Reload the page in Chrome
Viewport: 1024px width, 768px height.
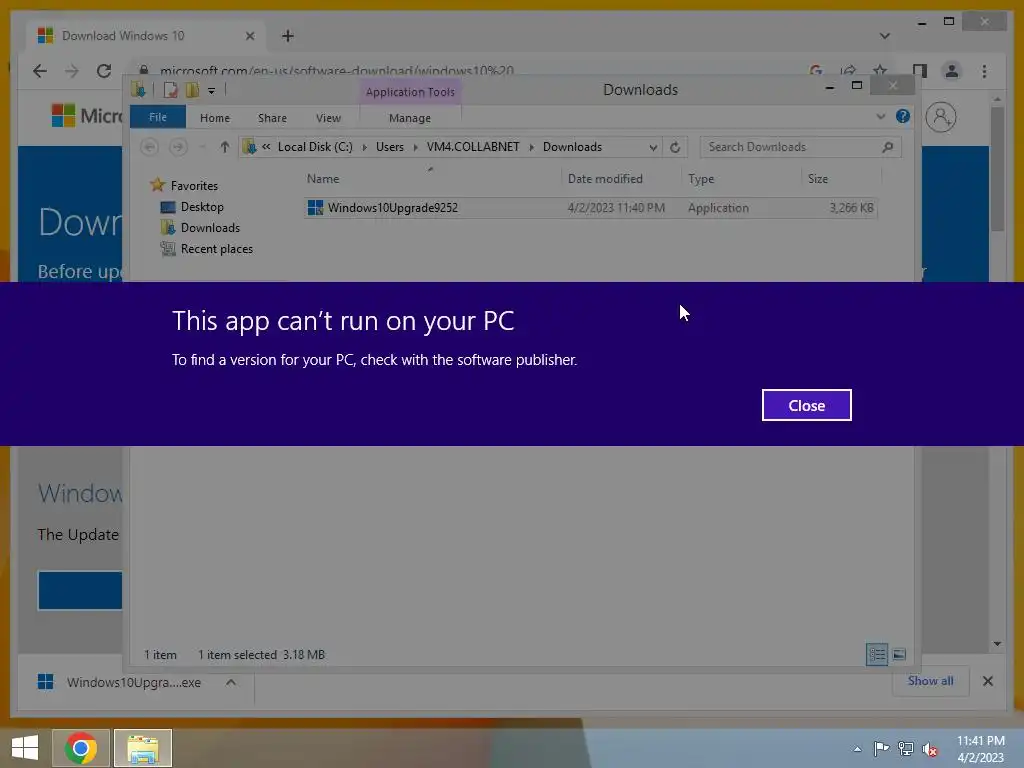tap(104, 71)
